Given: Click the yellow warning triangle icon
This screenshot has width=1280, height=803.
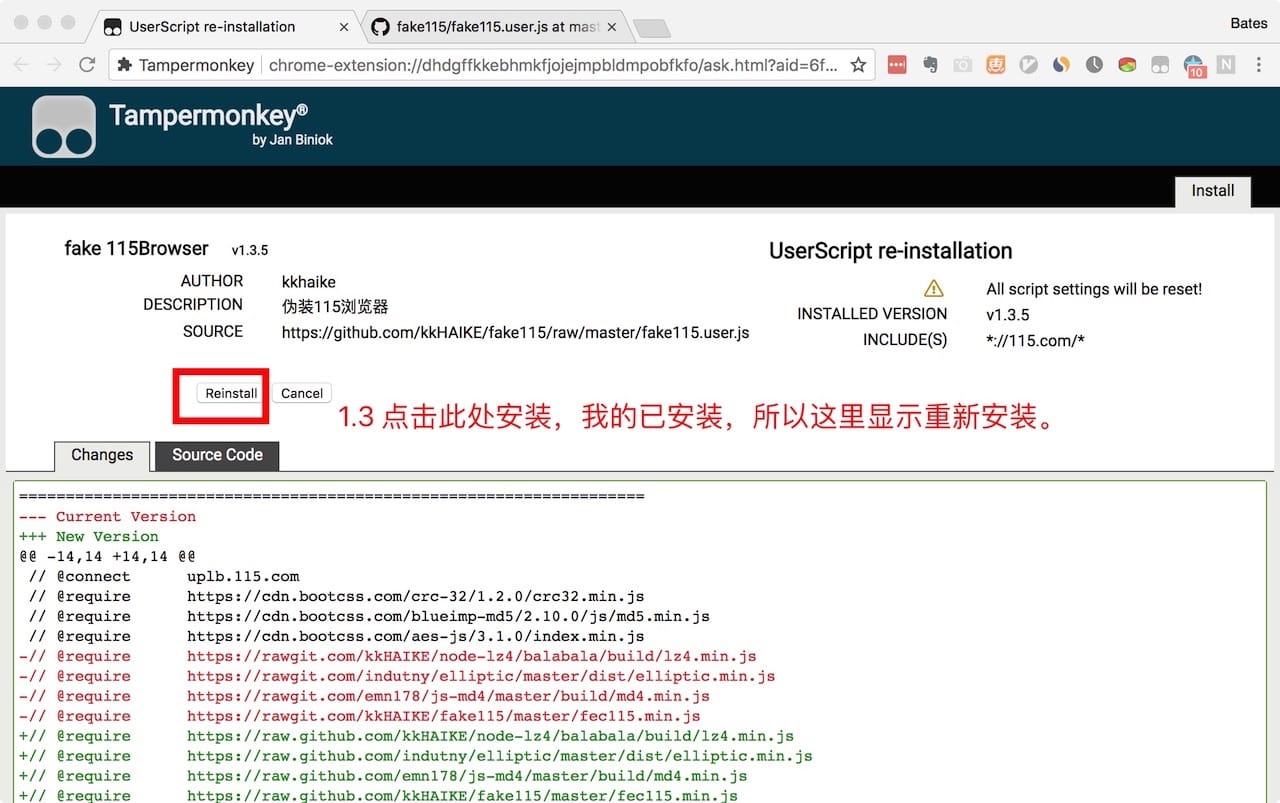Looking at the screenshot, I should click(x=934, y=289).
